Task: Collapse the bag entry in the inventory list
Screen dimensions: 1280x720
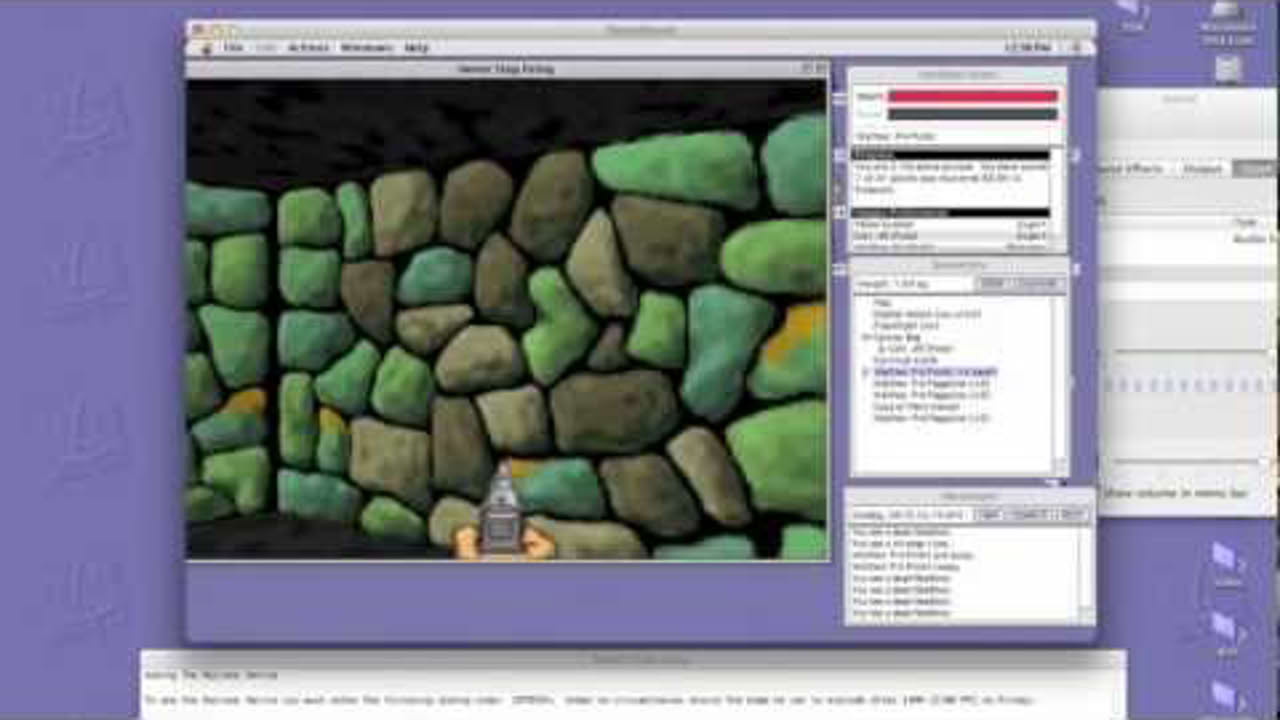Action: click(866, 337)
